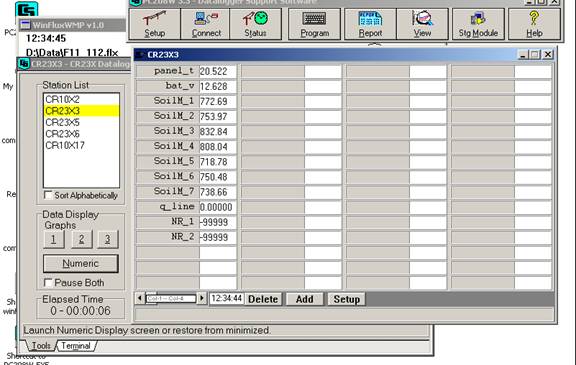The width and height of the screenshot is (576, 365).
Task: Click the 12:34:45 clock in WinFluxWMP window
Action: point(46,38)
